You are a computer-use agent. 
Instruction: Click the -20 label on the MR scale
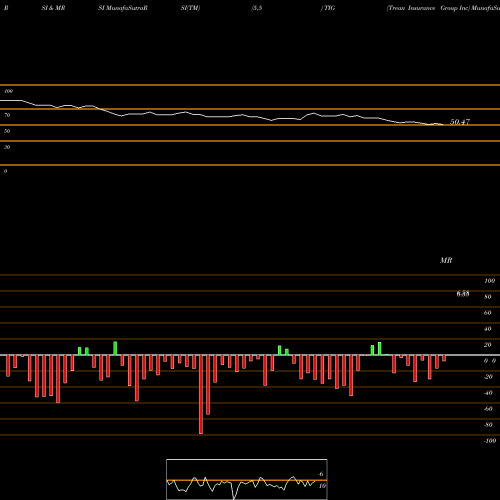point(488,377)
